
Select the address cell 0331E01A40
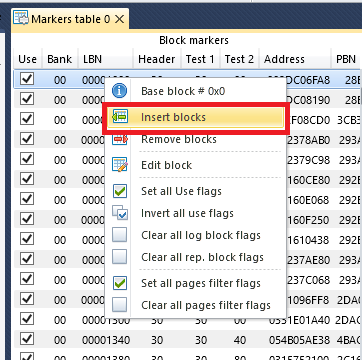[299, 320]
